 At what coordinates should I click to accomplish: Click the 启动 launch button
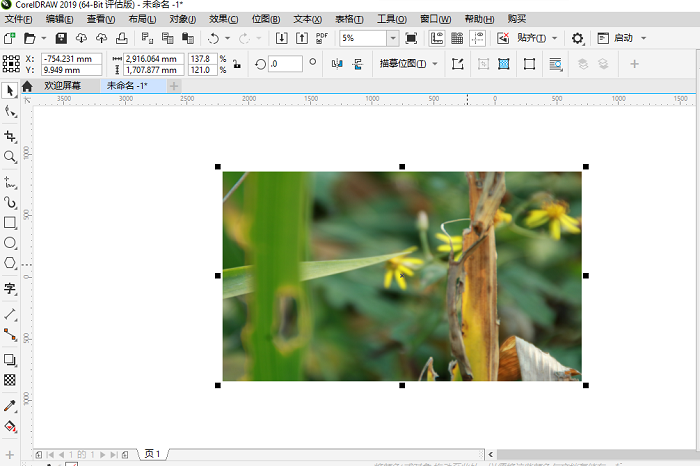622,38
